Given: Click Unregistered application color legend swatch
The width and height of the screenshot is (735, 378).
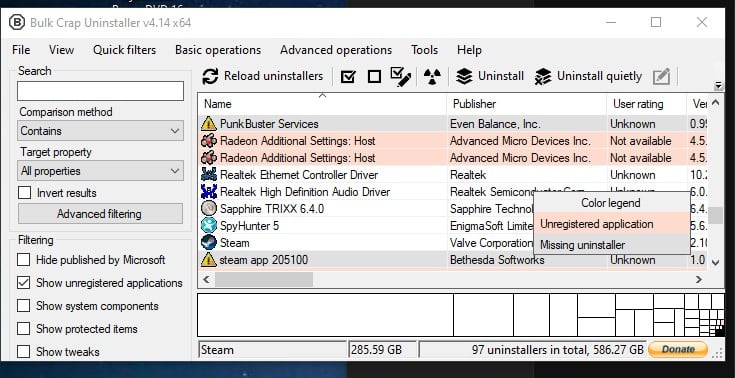Looking at the screenshot, I should tap(612, 224).
